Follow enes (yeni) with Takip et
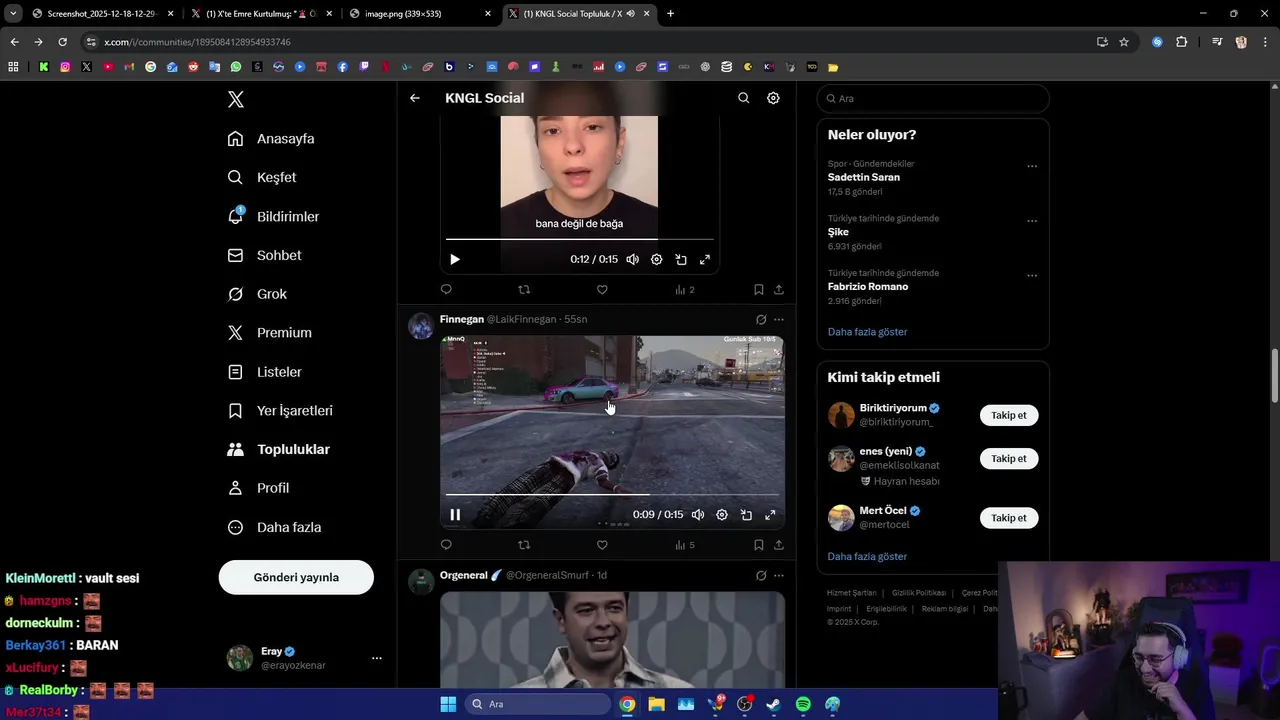The height and width of the screenshot is (720, 1280). pos(1009,458)
